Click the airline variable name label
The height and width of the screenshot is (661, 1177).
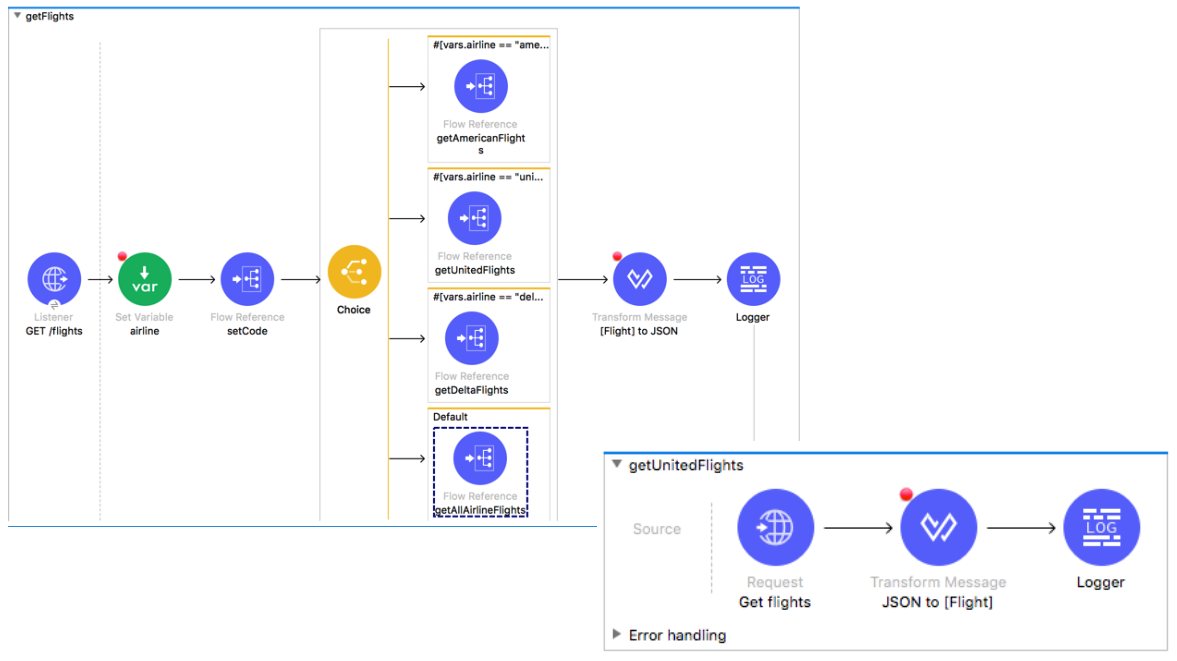coord(144,331)
